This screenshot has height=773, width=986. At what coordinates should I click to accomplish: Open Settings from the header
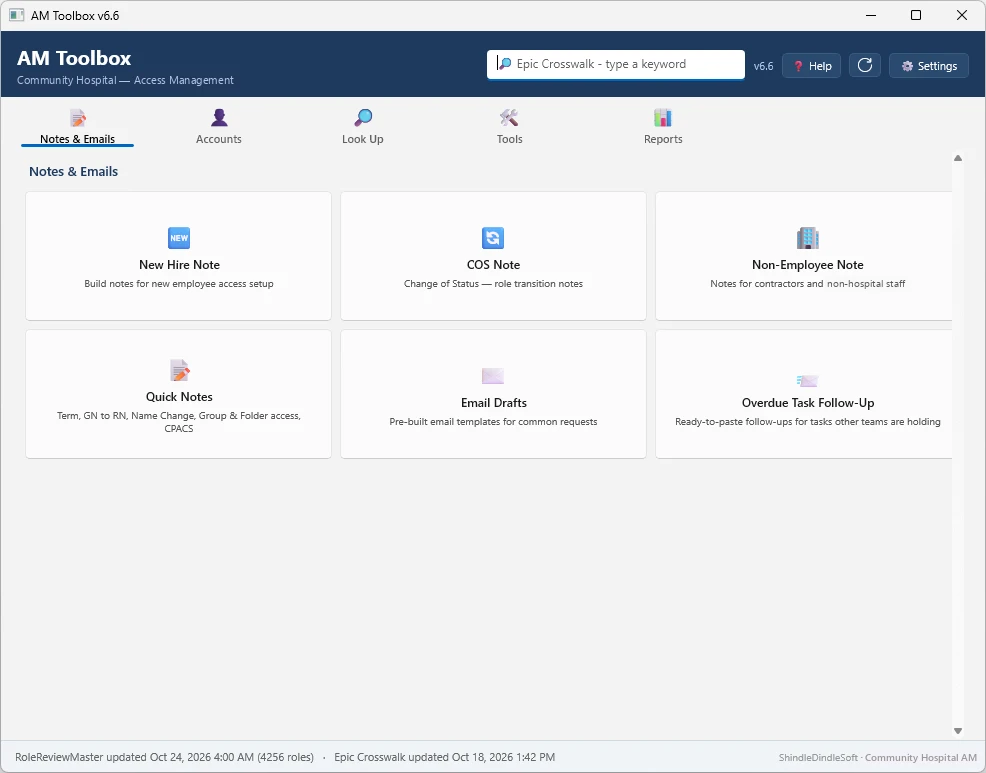(929, 65)
